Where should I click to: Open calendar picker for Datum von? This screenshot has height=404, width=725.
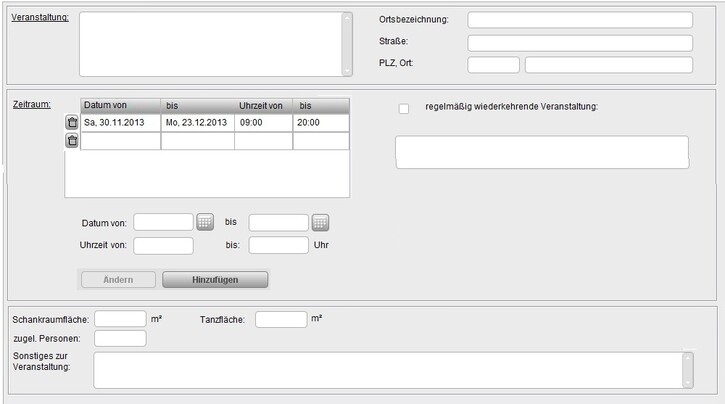[x=205, y=222]
